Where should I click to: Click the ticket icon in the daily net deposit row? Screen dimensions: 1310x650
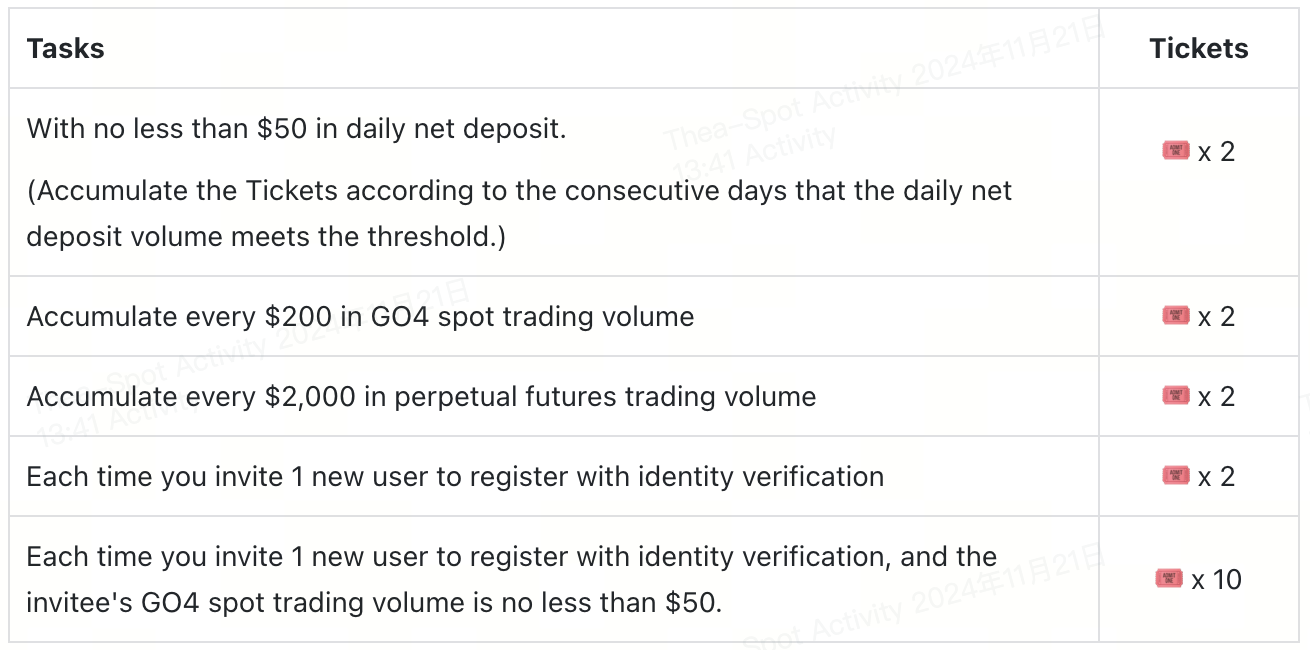[1176, 151]
